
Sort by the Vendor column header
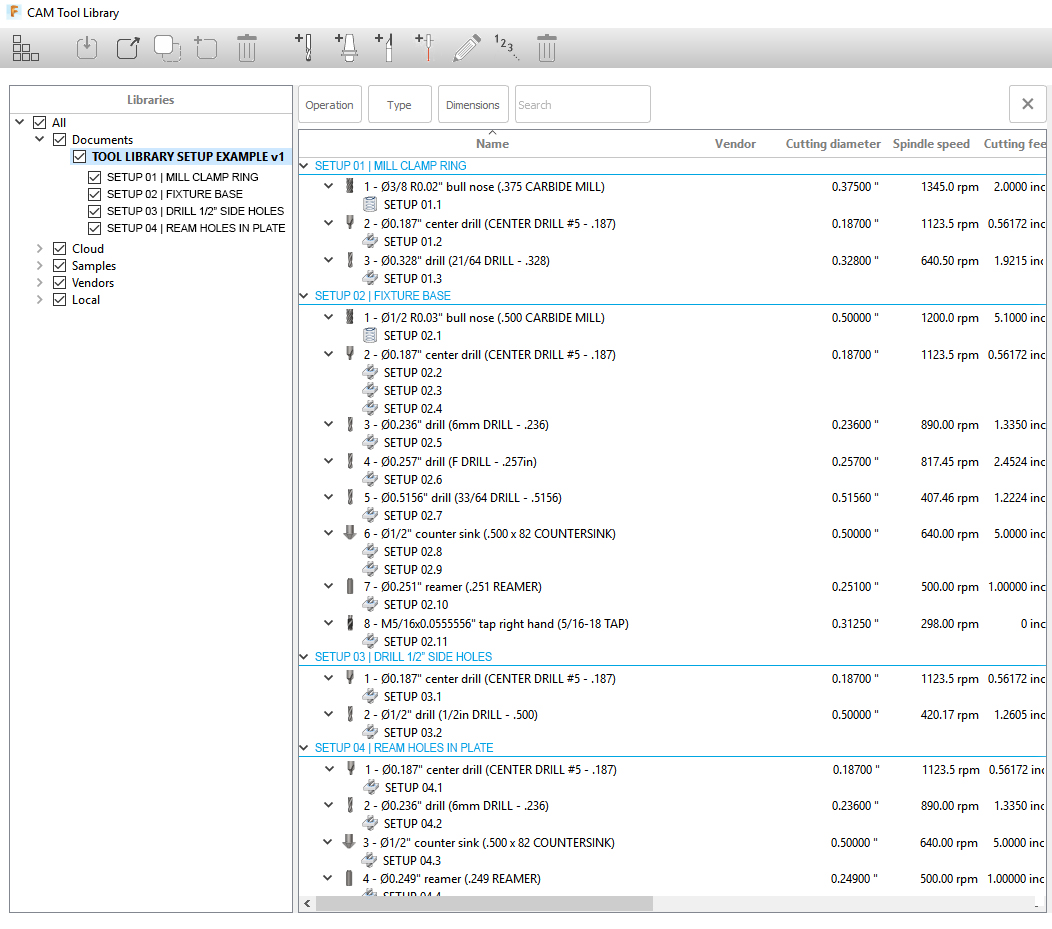tap(735, 144)
